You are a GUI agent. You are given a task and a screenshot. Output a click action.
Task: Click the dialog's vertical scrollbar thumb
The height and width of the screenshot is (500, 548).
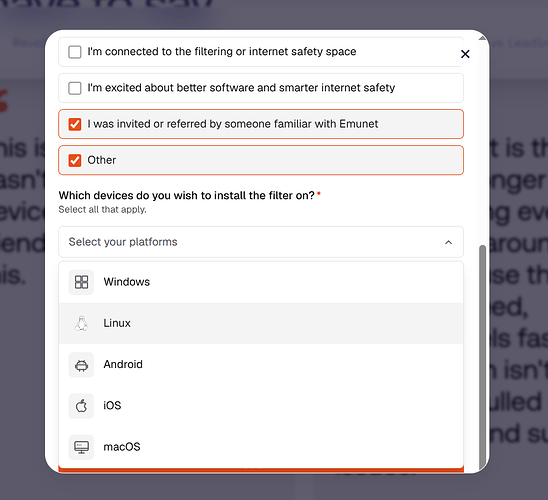point(482,356)
